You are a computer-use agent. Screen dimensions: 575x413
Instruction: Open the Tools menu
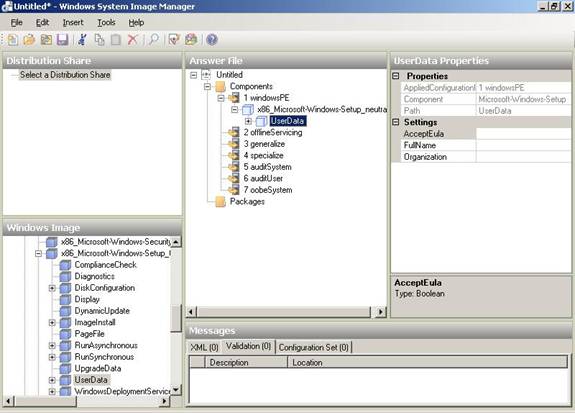[x=106, y=23]
